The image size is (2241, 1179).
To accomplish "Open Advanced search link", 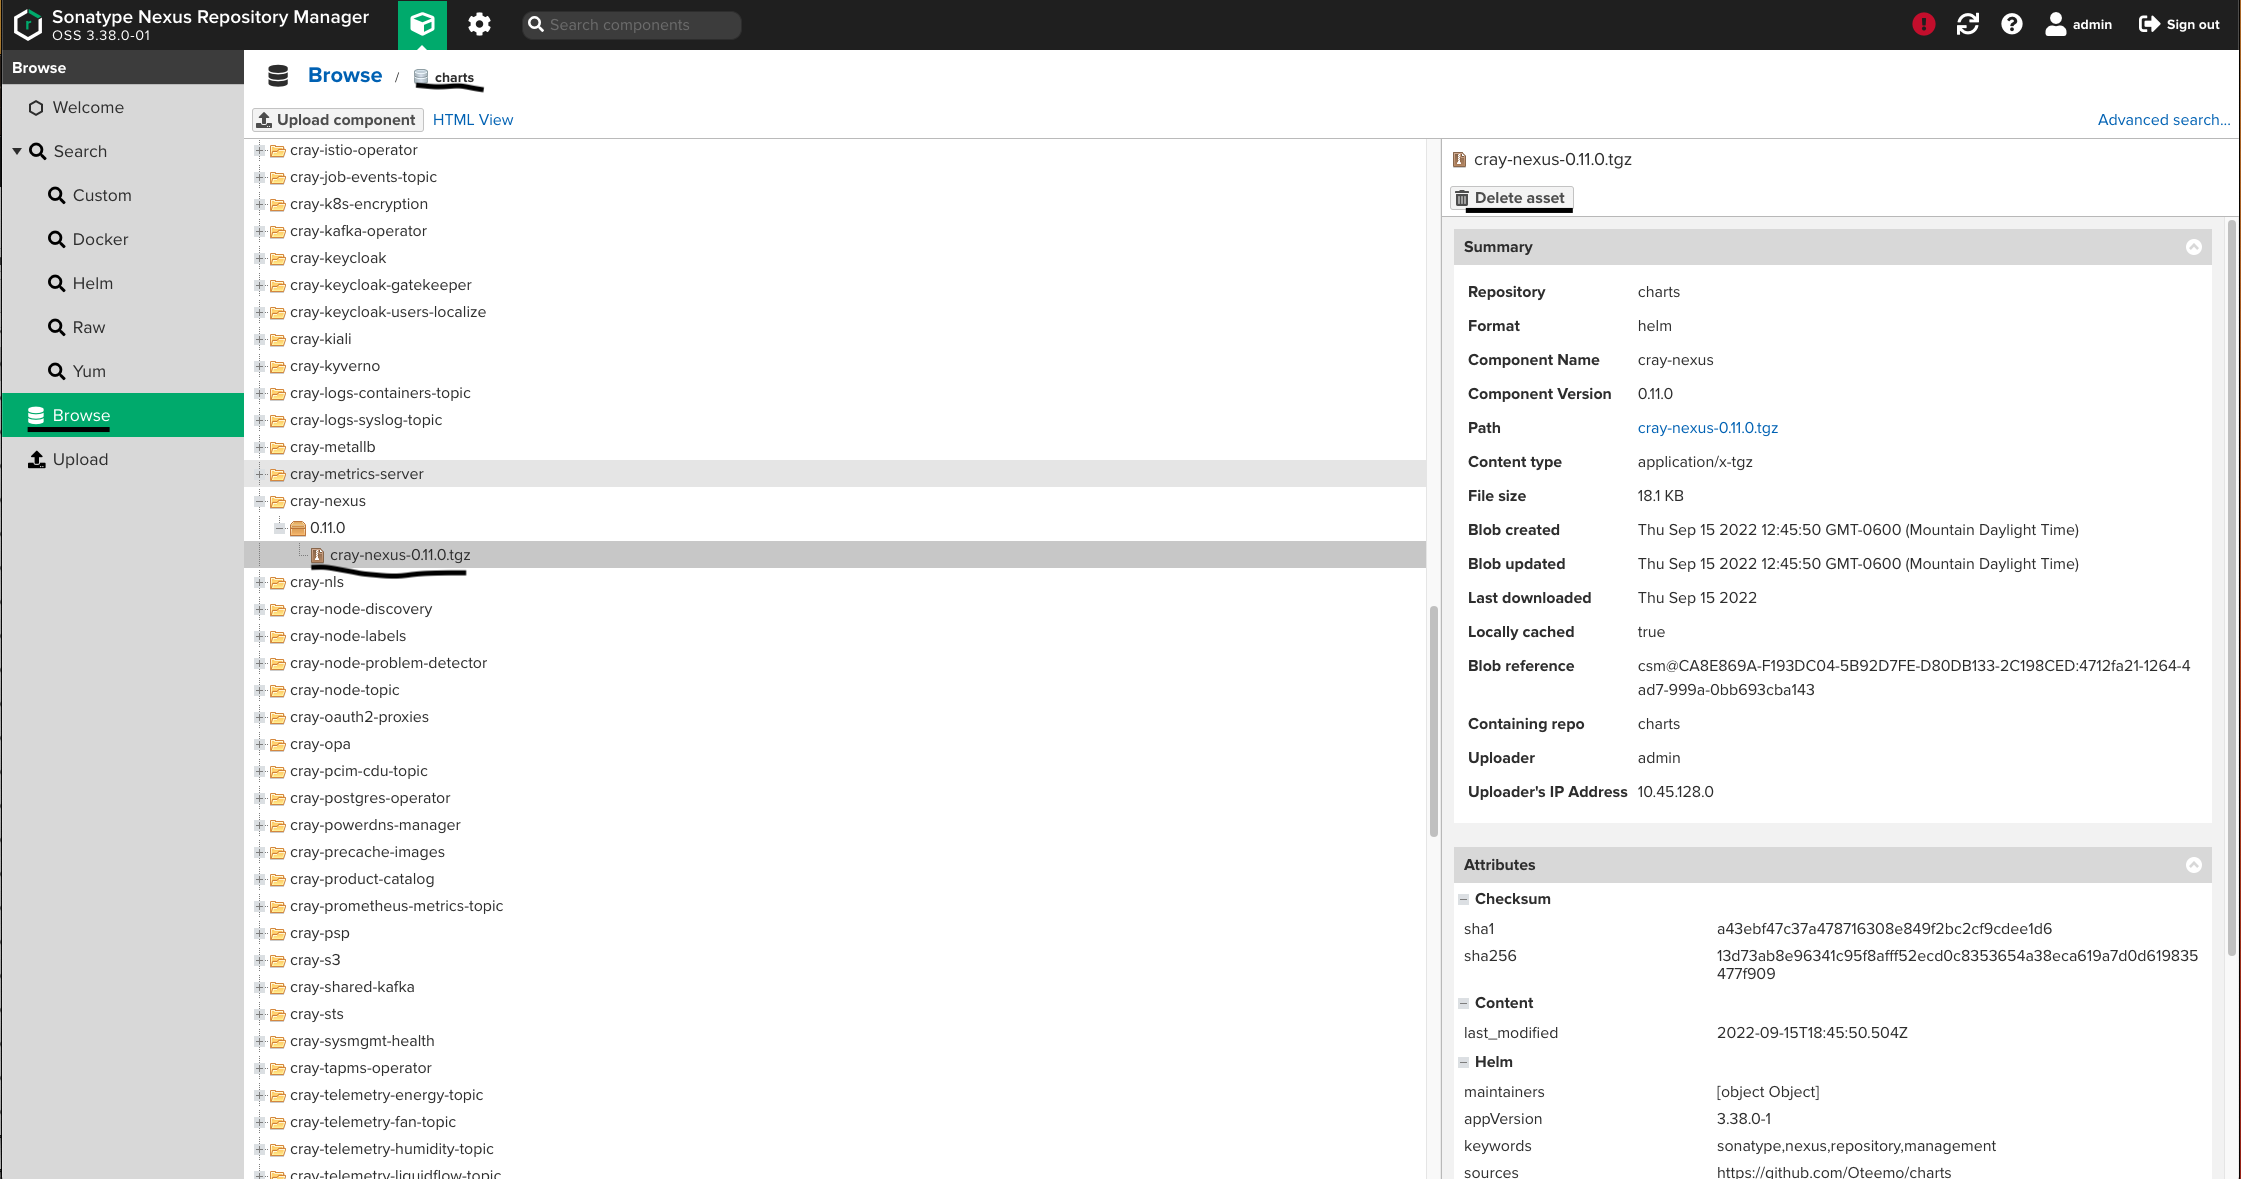I will coord(2164,120).
